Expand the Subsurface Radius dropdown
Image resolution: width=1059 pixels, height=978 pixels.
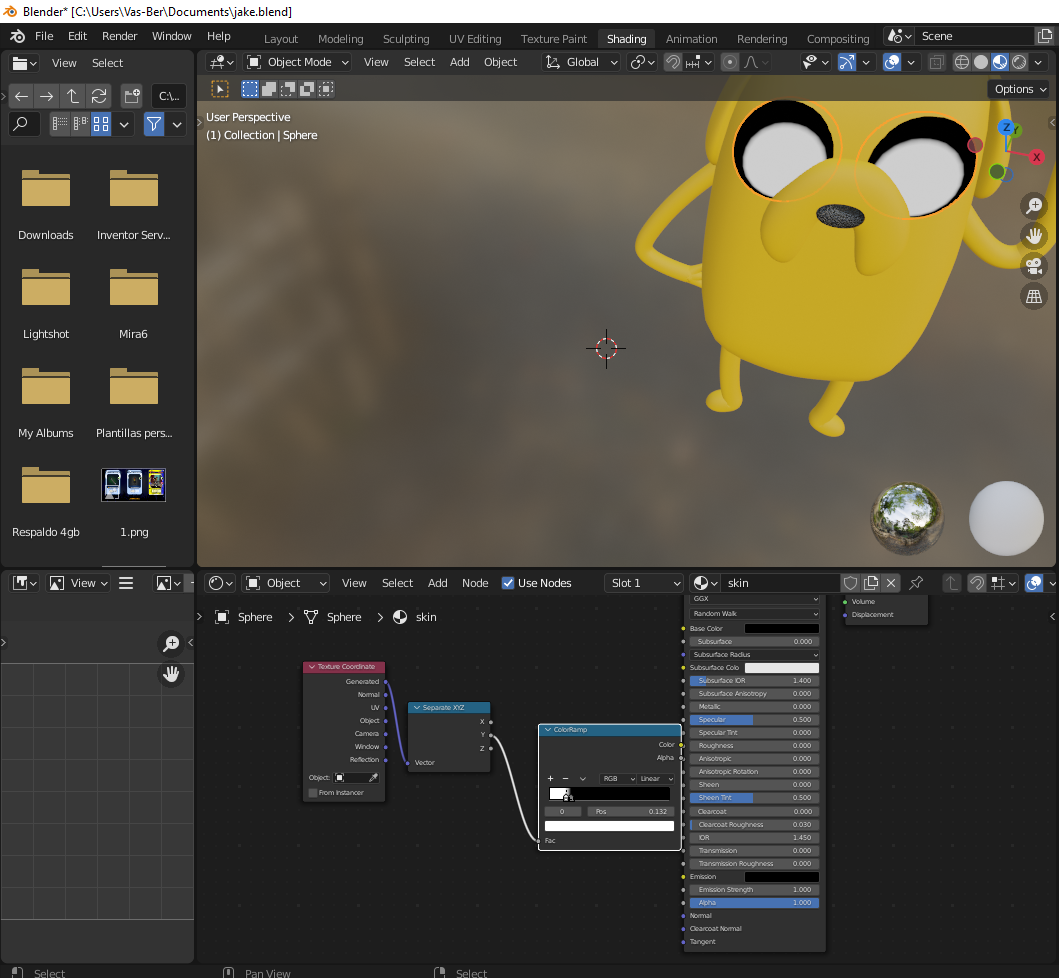(x=754, y=654)
